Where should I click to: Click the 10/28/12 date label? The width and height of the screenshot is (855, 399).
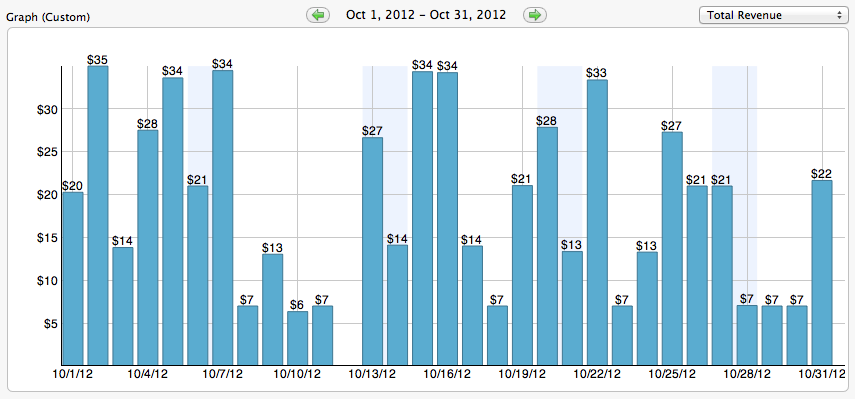tap(747, 374)
